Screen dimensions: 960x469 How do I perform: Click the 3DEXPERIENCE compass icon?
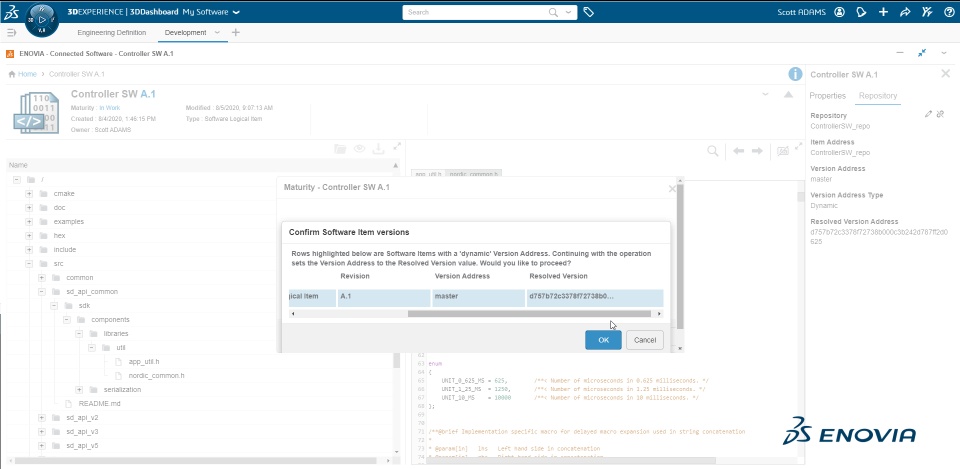pyautogui.click(x=42, y=20)
